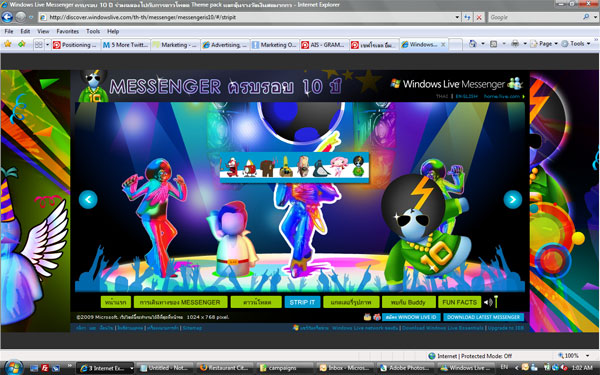Screen dimensions: 600x375
Task: Click the STRIP IT button
Action: click(x=302, y=302)
